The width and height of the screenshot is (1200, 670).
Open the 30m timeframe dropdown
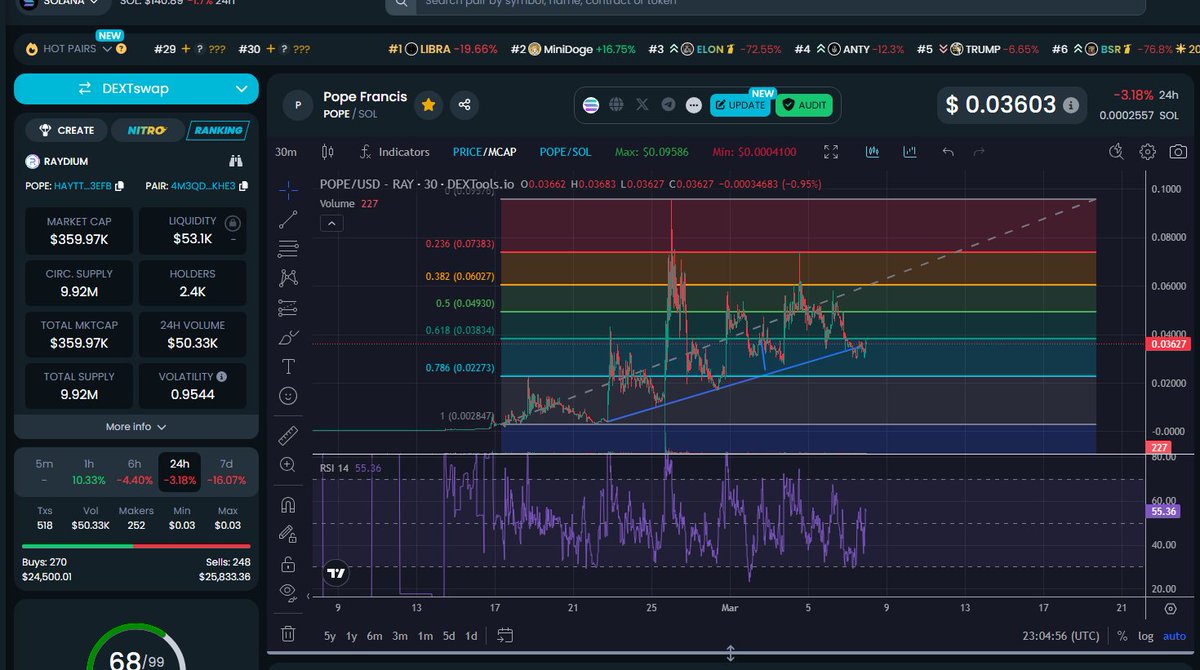tap(287, 152)
